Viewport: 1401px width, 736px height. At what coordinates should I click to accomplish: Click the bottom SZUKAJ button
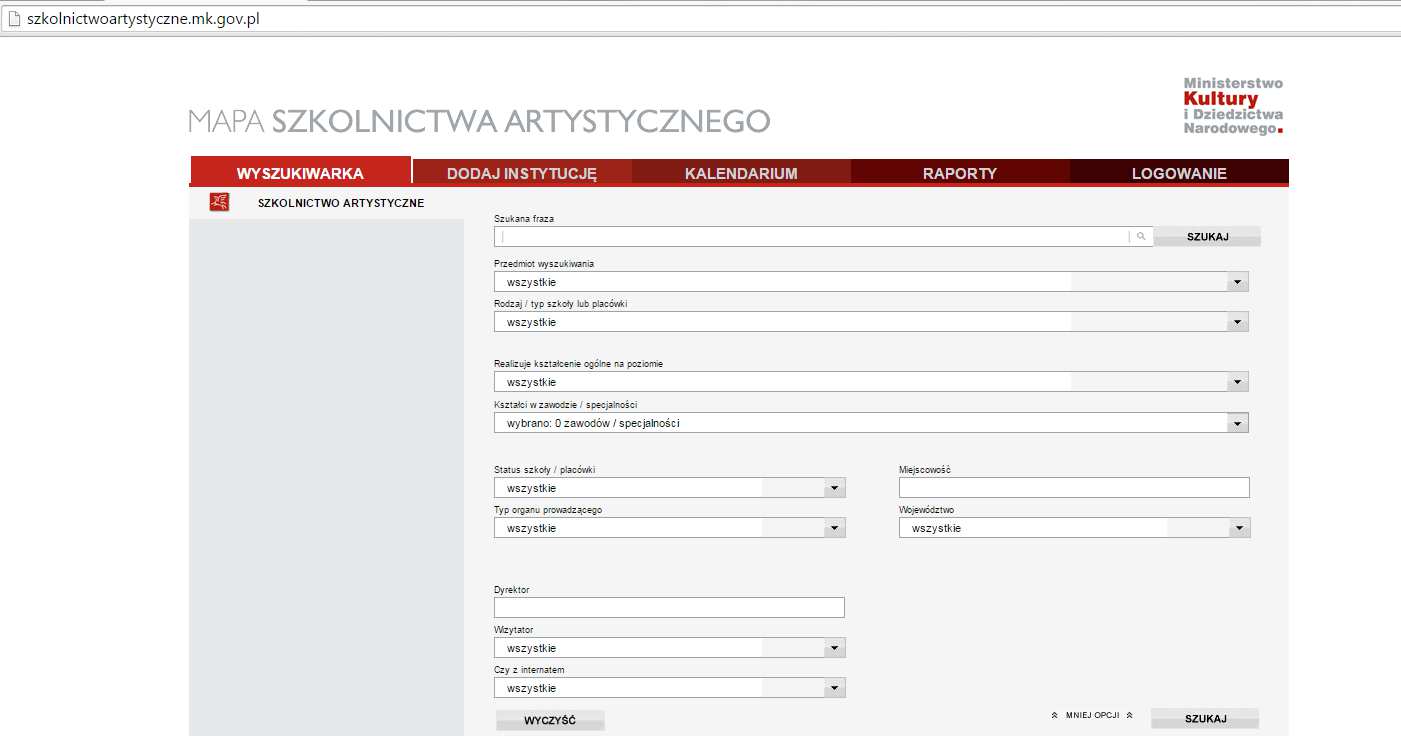click(1205, 719)
